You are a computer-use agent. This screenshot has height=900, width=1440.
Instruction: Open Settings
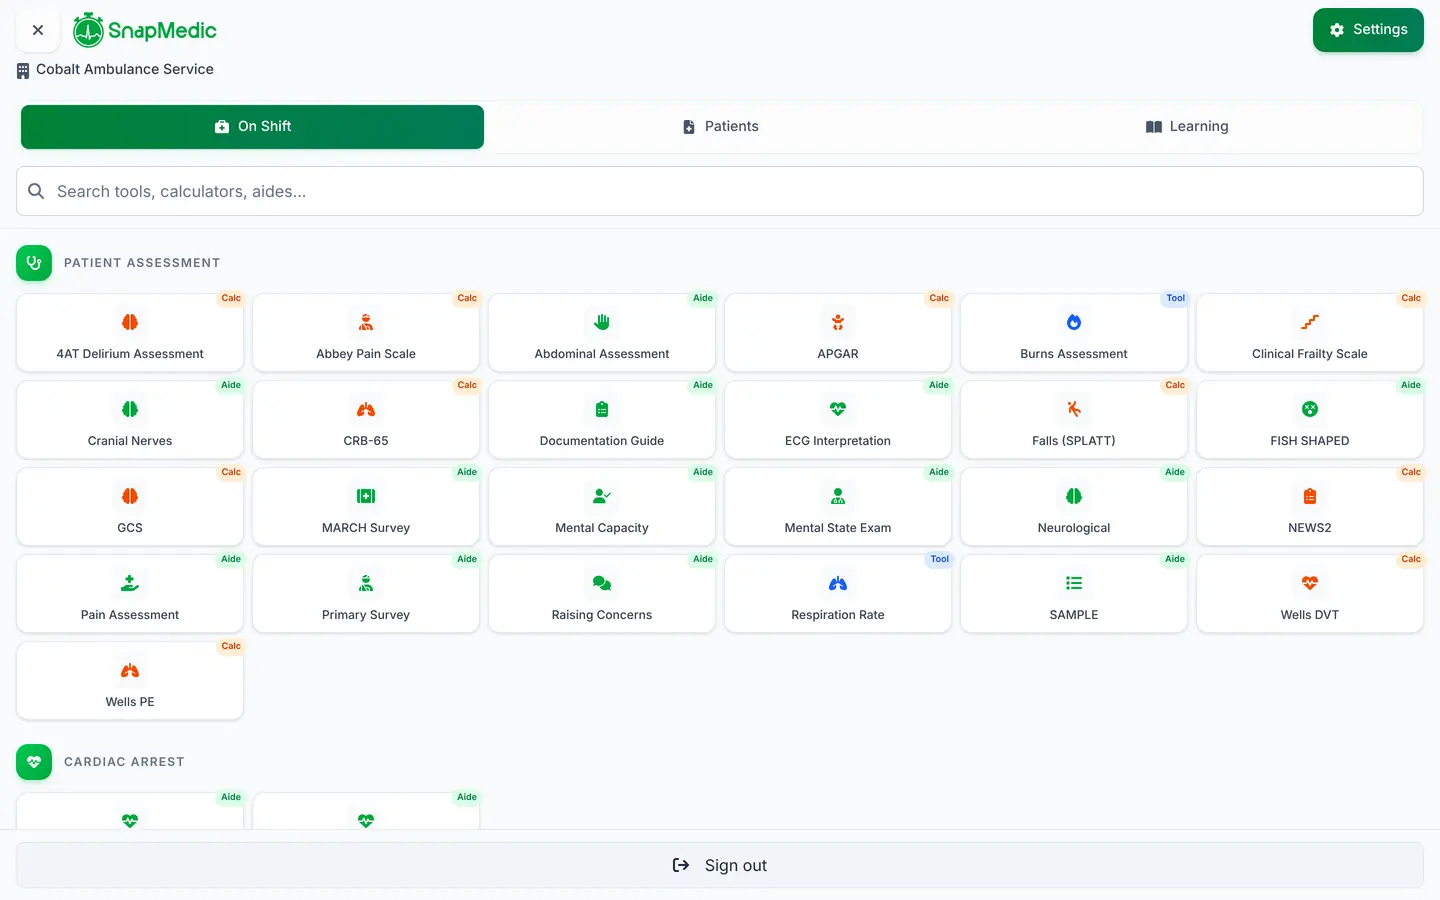pos(1368,30)
